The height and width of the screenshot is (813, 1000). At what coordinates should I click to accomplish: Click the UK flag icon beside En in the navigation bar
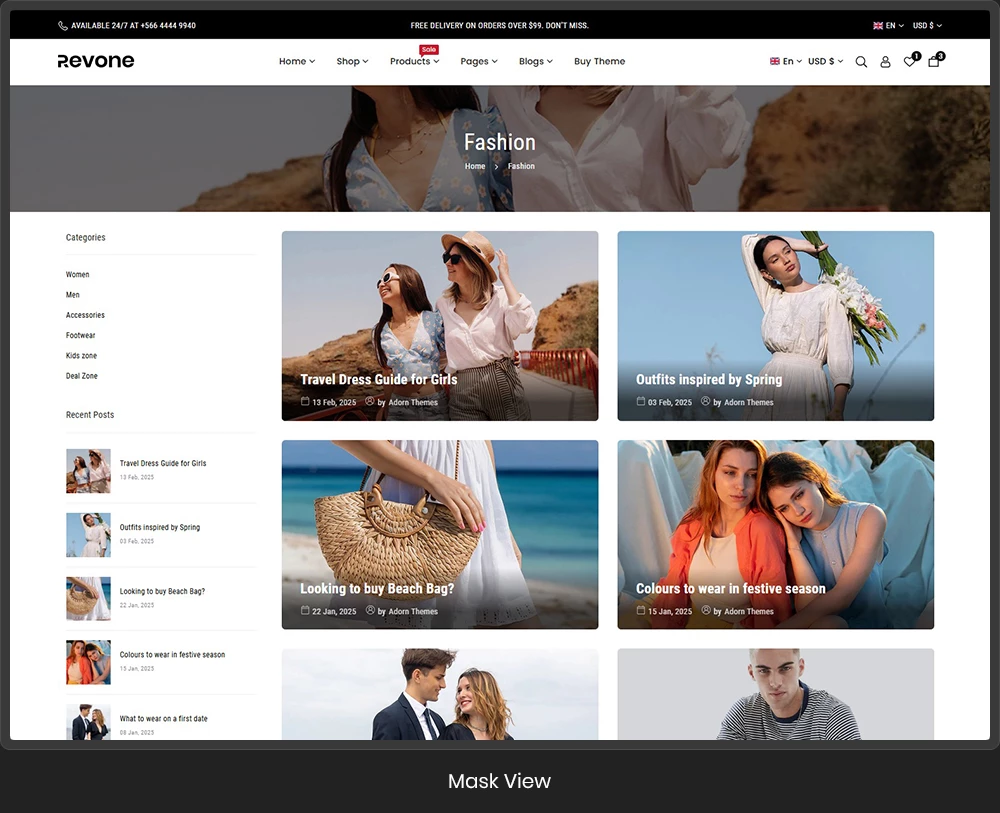click(774, 61)
